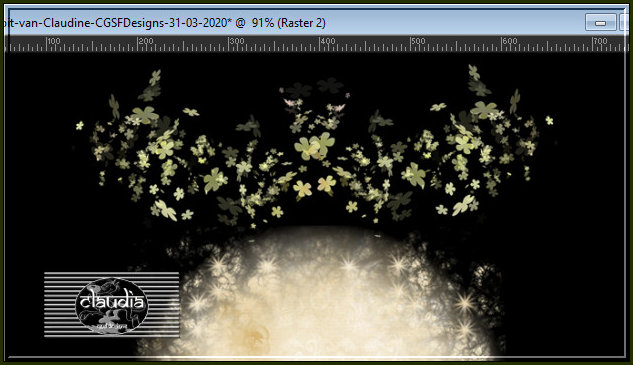Click the isolated small flower far left
Image resolution: width=633 pixels, height=365 pixels.
tap(80, 126)
